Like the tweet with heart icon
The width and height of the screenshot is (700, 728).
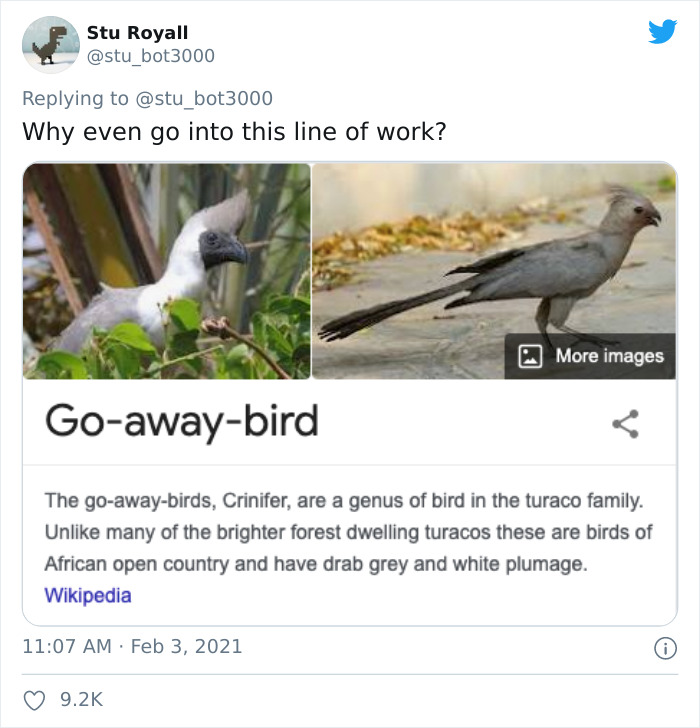(36, 701)
